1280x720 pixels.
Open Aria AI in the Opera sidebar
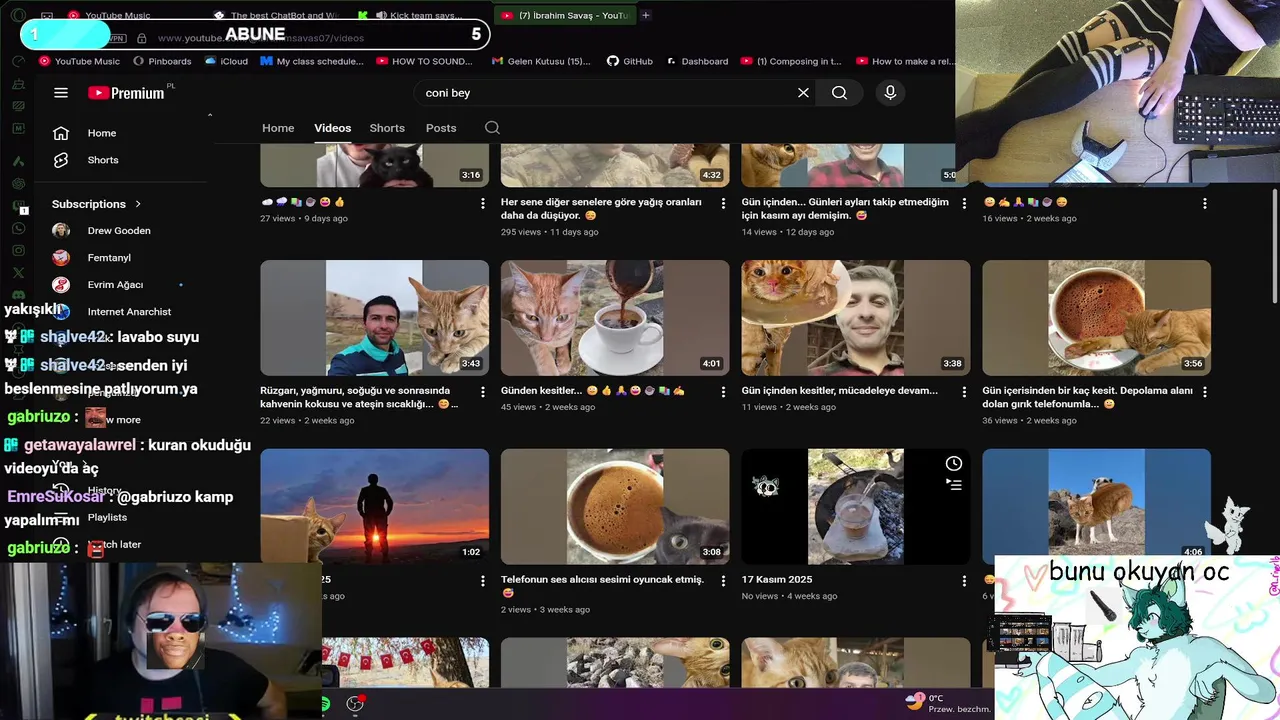(18, 160)
